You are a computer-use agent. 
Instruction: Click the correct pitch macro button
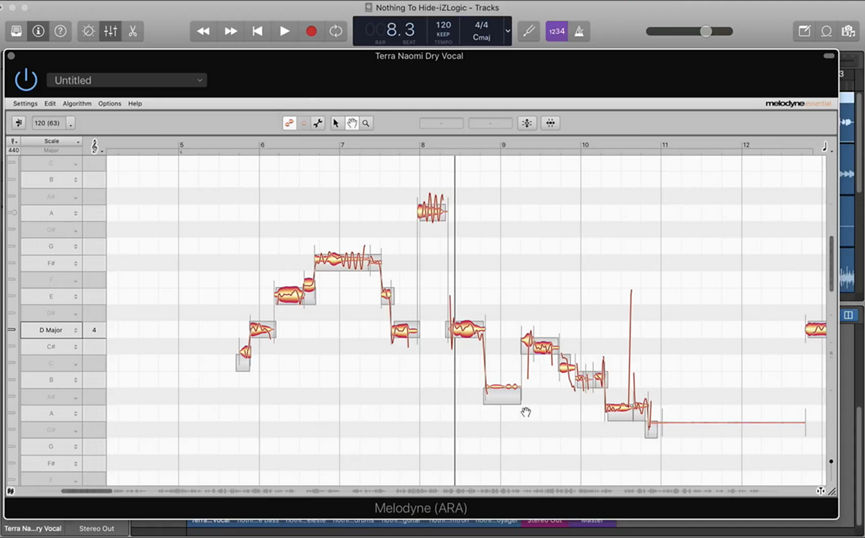tap(527, 123)
